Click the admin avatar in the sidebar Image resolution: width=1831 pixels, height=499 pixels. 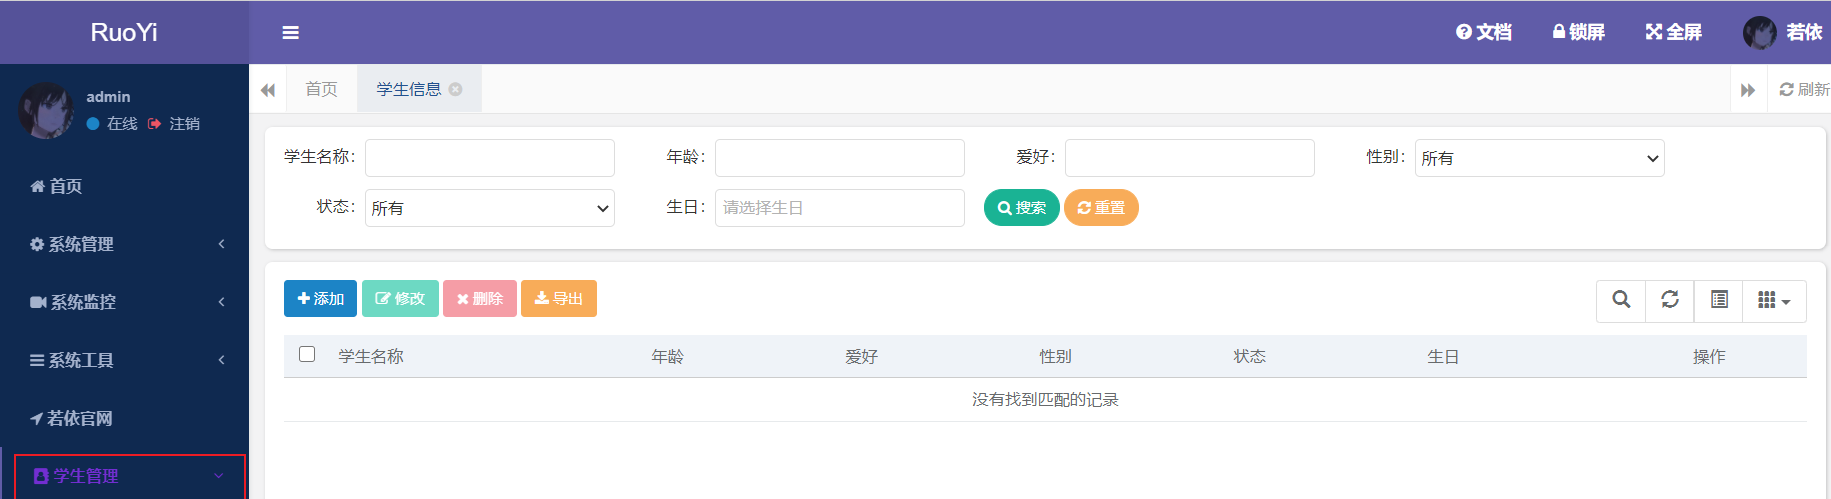[x=46, y=110]
